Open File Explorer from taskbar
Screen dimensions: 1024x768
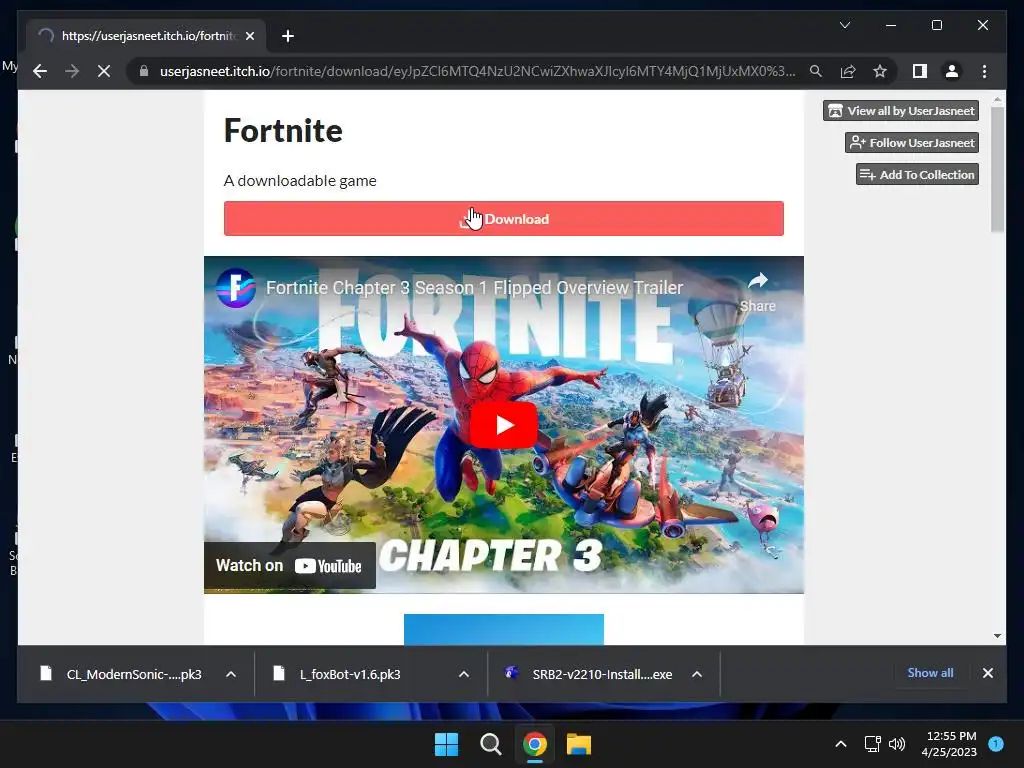(579, 744)
